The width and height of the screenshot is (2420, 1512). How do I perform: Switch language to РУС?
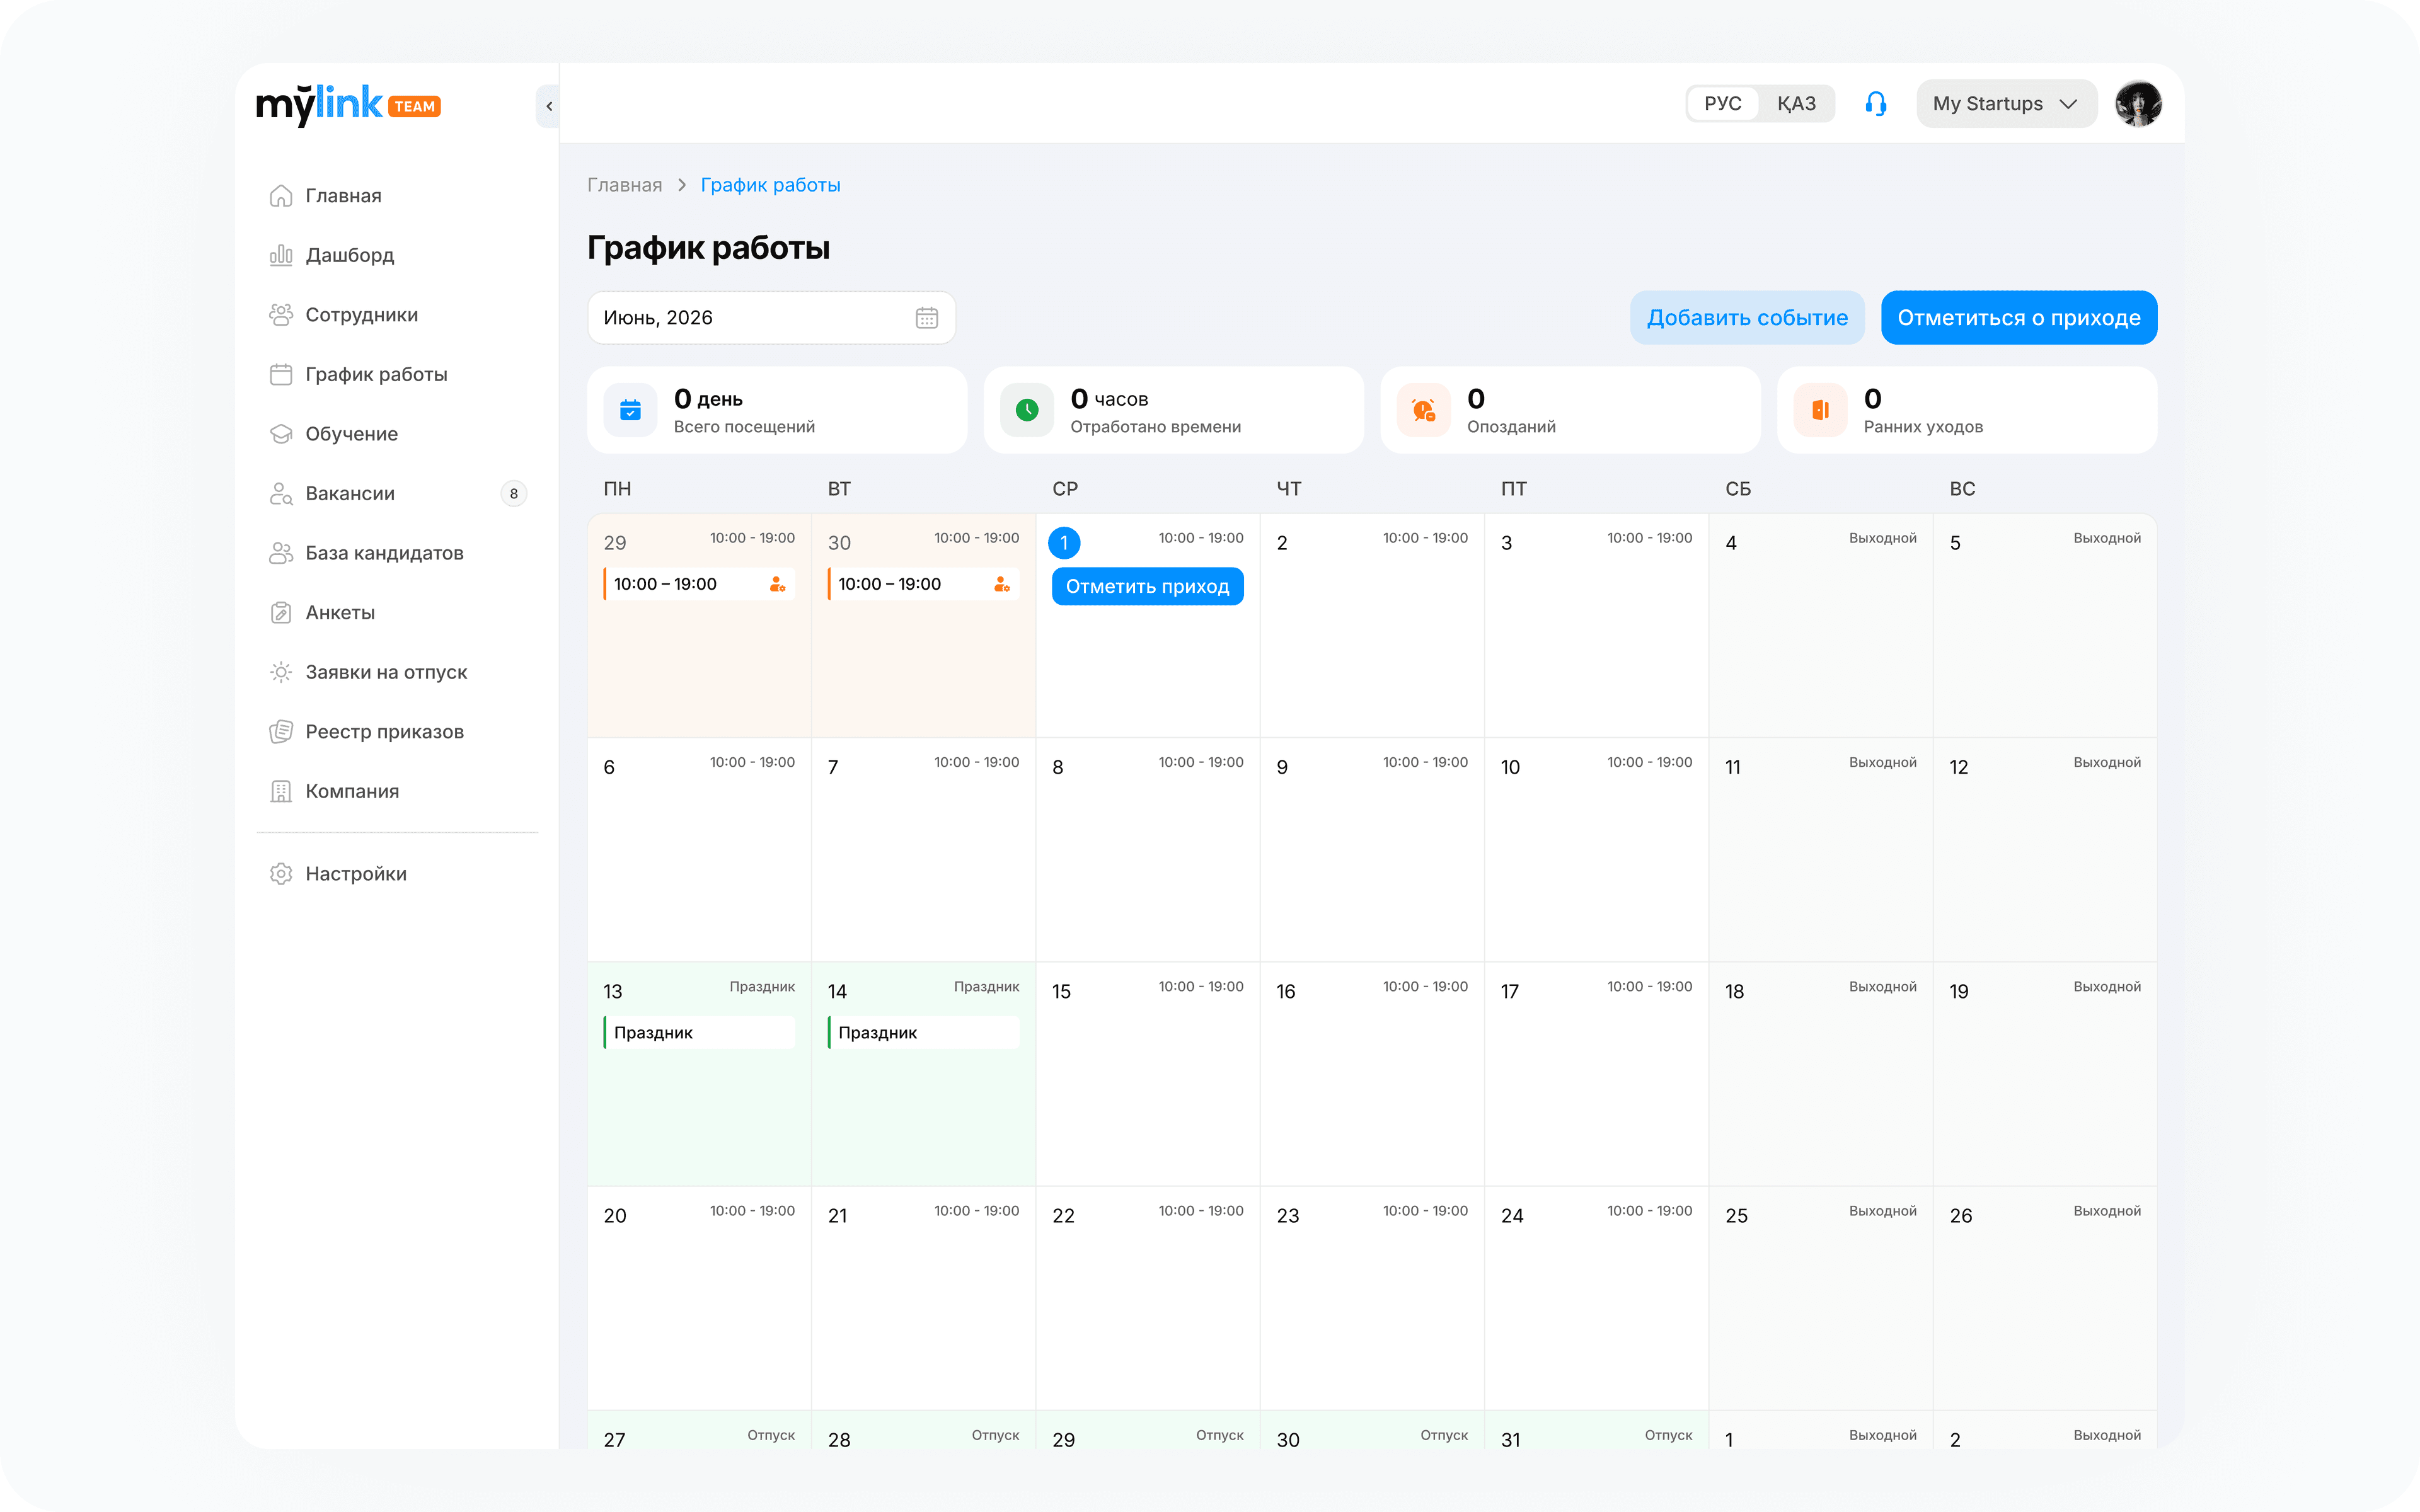coord(1723,104)
